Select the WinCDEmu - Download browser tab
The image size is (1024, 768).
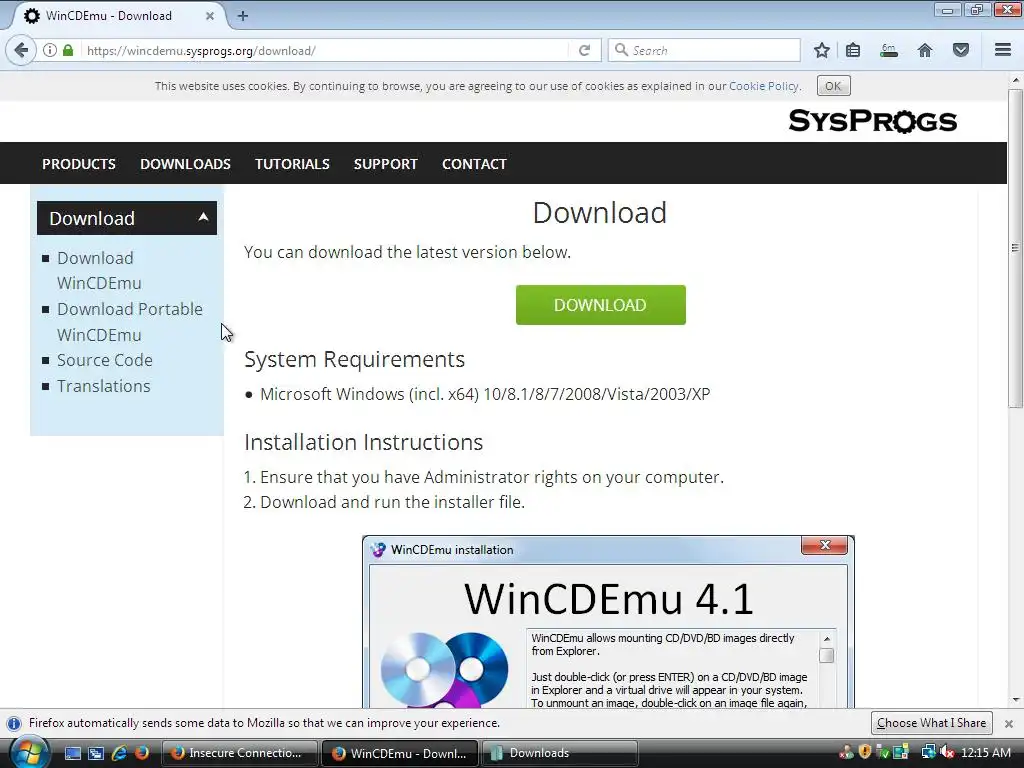coord(118,16)
